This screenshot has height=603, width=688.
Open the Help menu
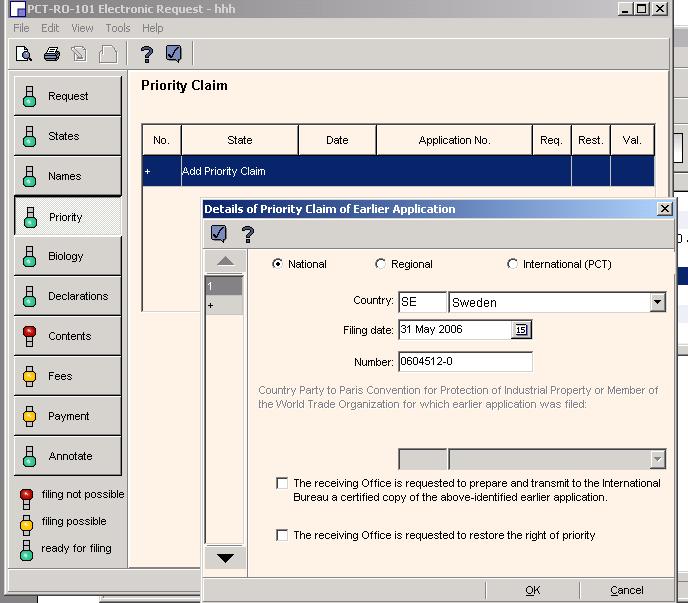(x=152, y=28)
